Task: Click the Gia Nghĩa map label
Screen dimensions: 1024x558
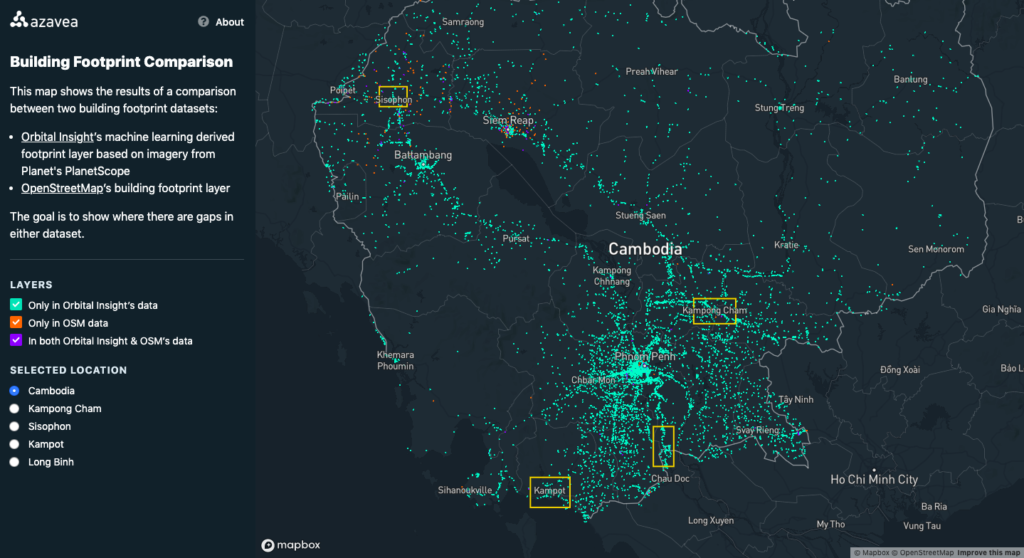Action: click(1001, 309)
